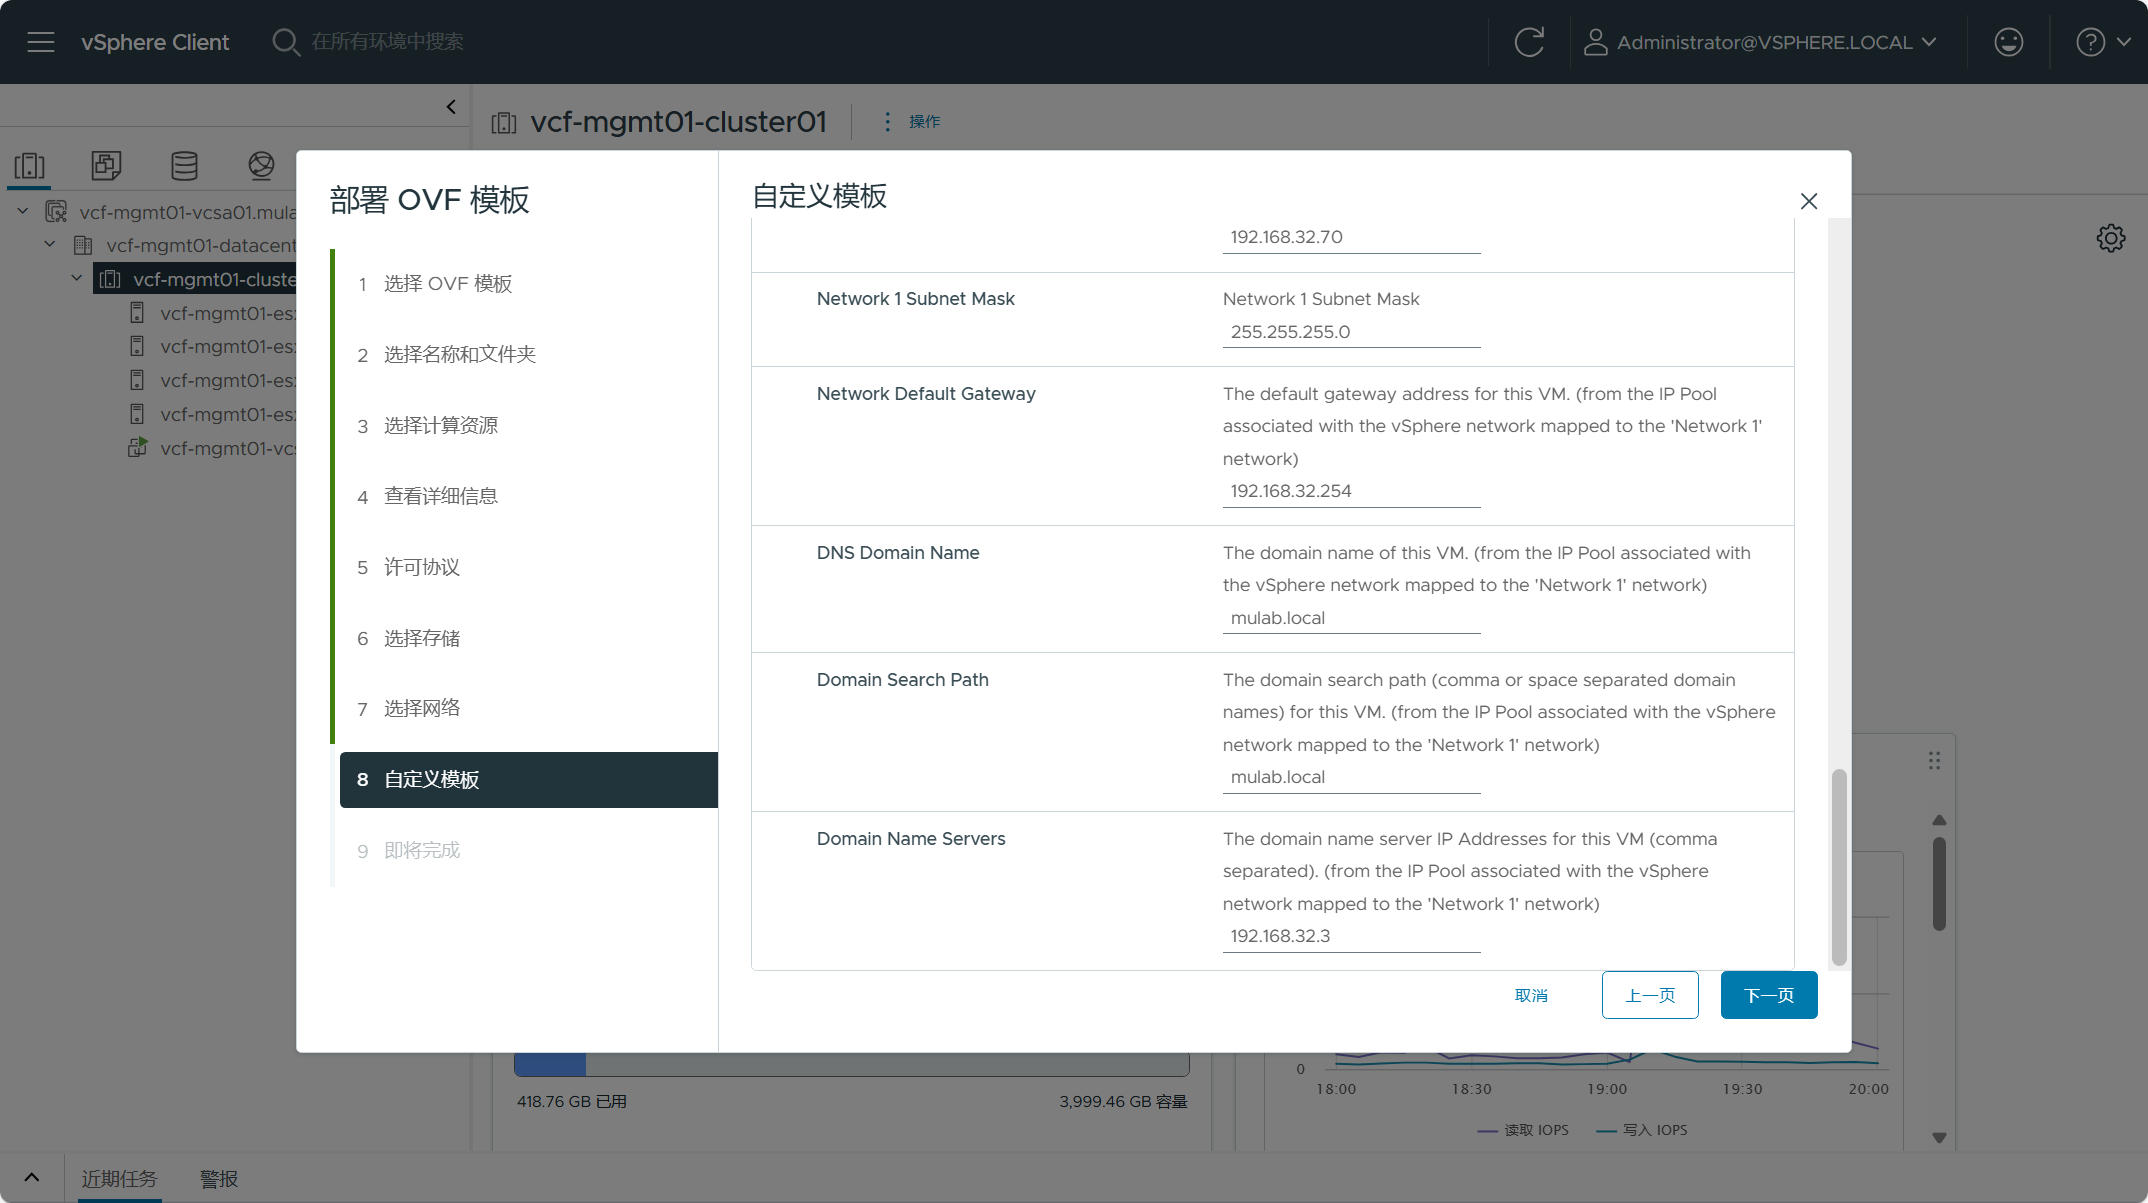Select Hosts and Clusters inventory icon
2148x1203 pixels.
coord(30,165)
